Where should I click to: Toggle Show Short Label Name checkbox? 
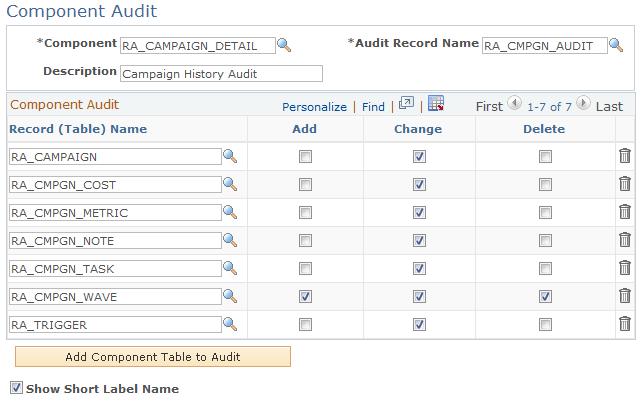coord(16,388)
